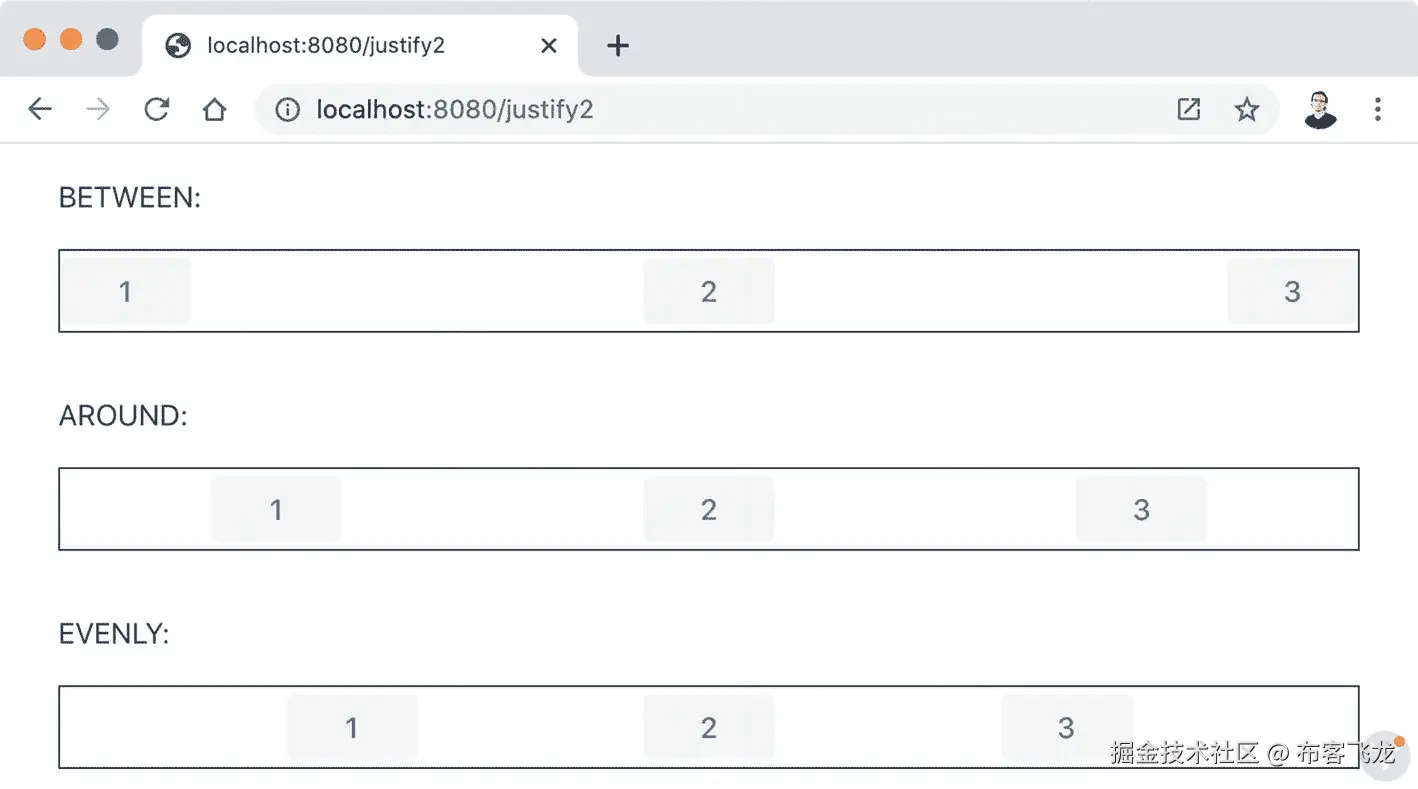Click button 3 in the EVENLY row
This screenshot has height=789, width=1418.
1066,727
